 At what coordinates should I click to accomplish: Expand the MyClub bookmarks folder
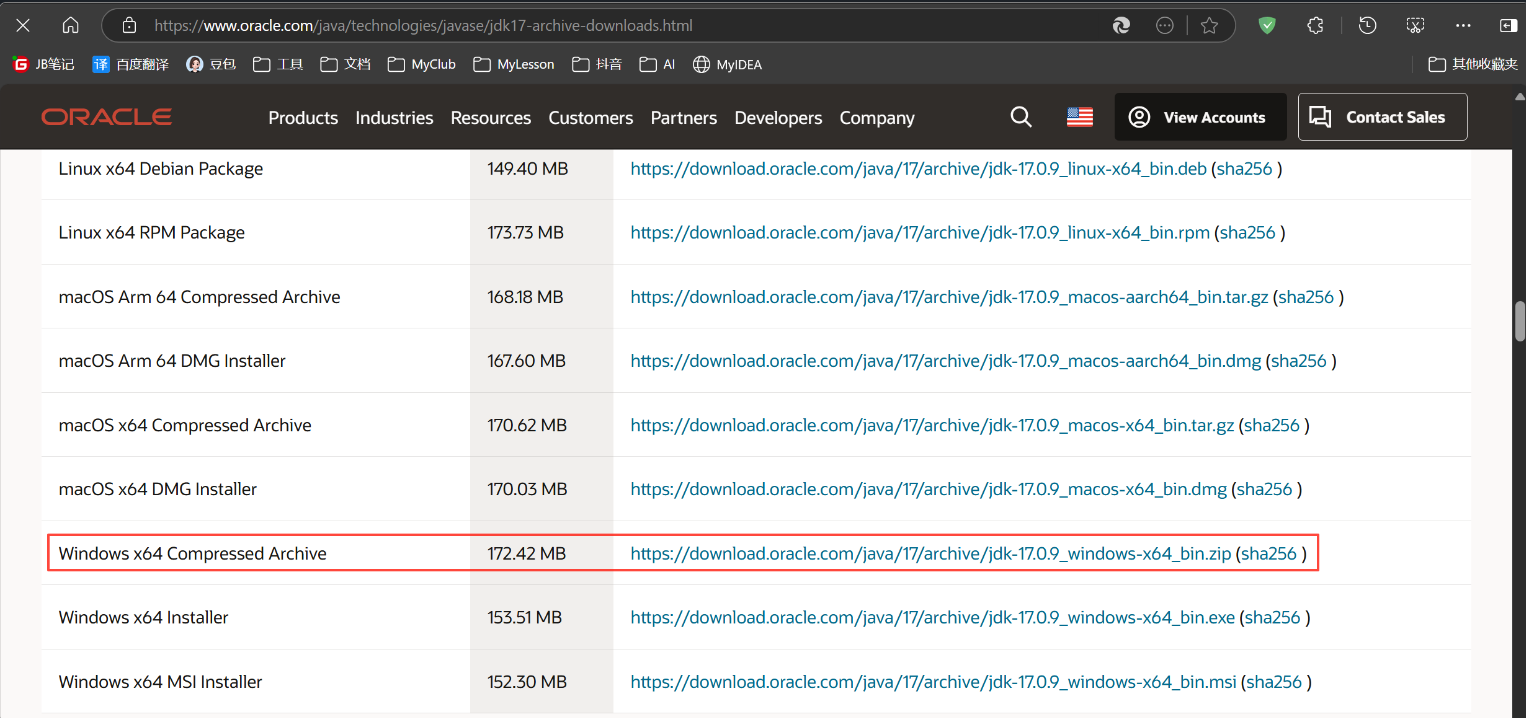pos(422,64)
